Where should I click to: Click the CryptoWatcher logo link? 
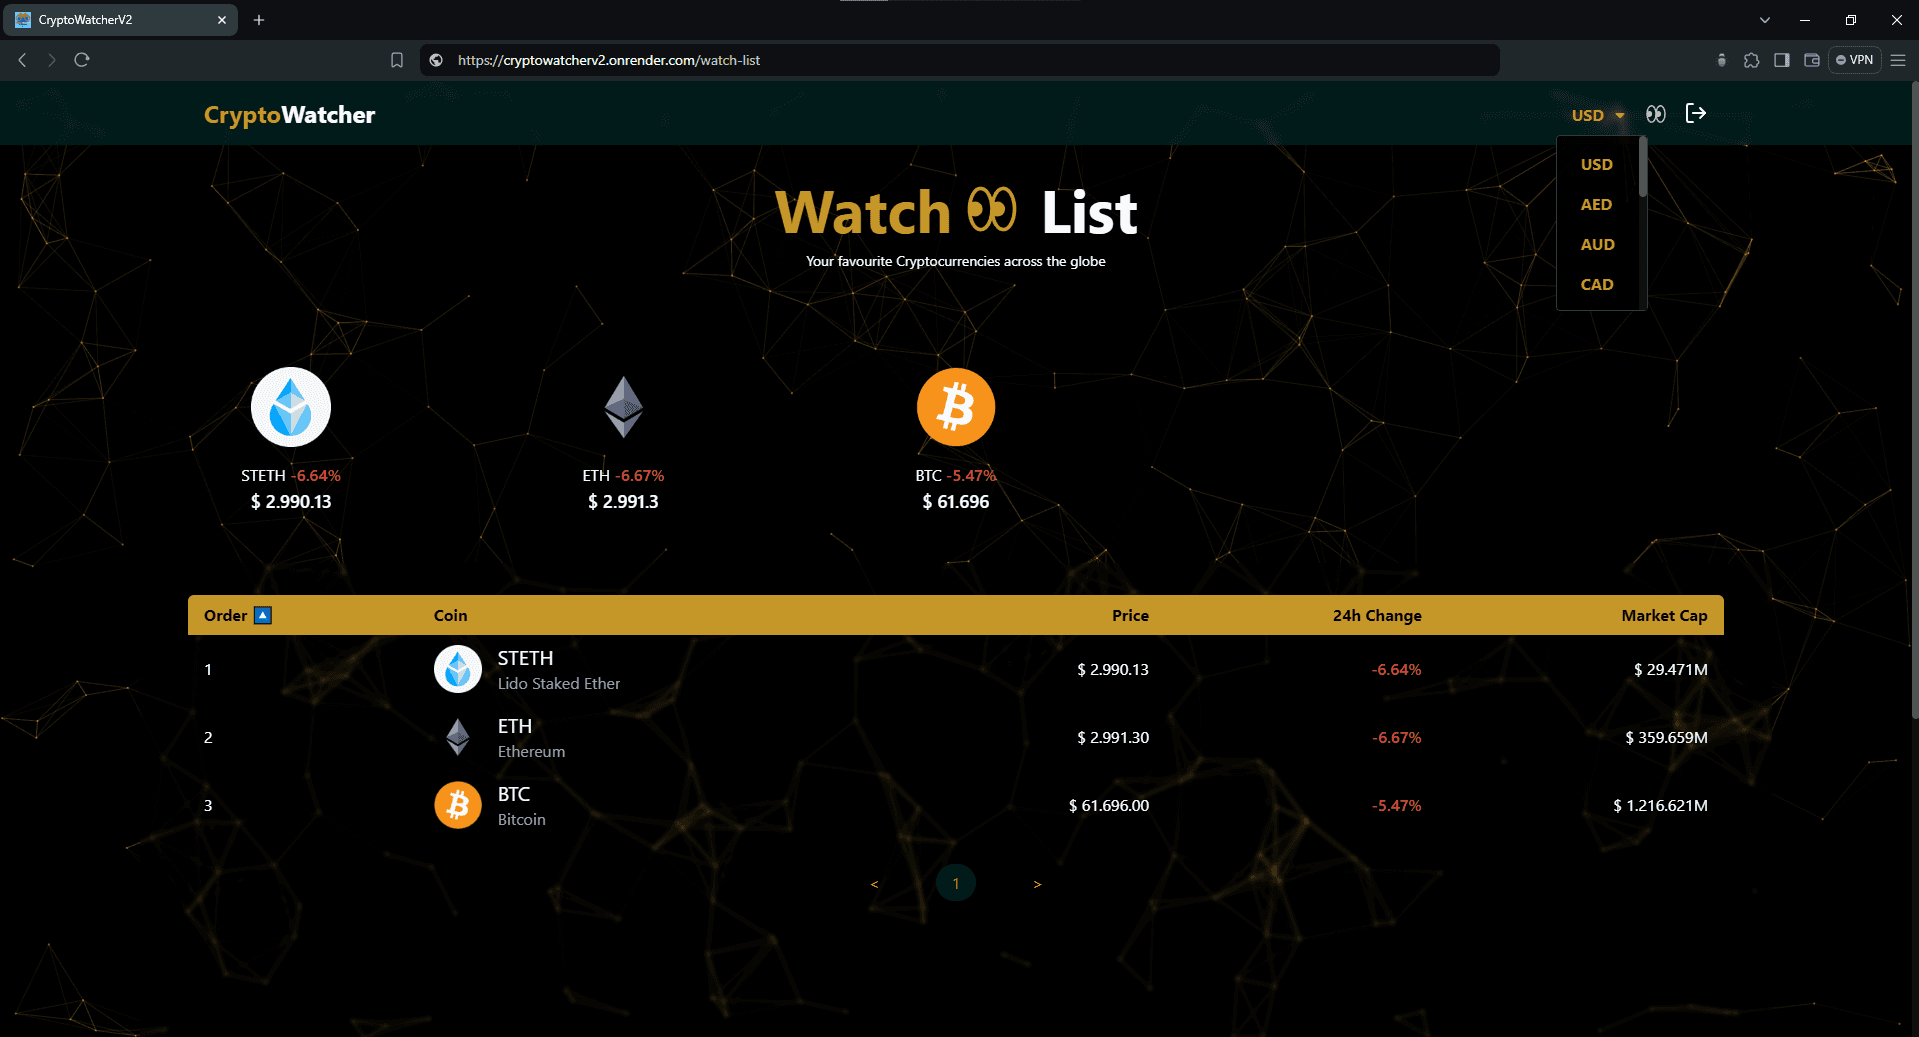289,115
